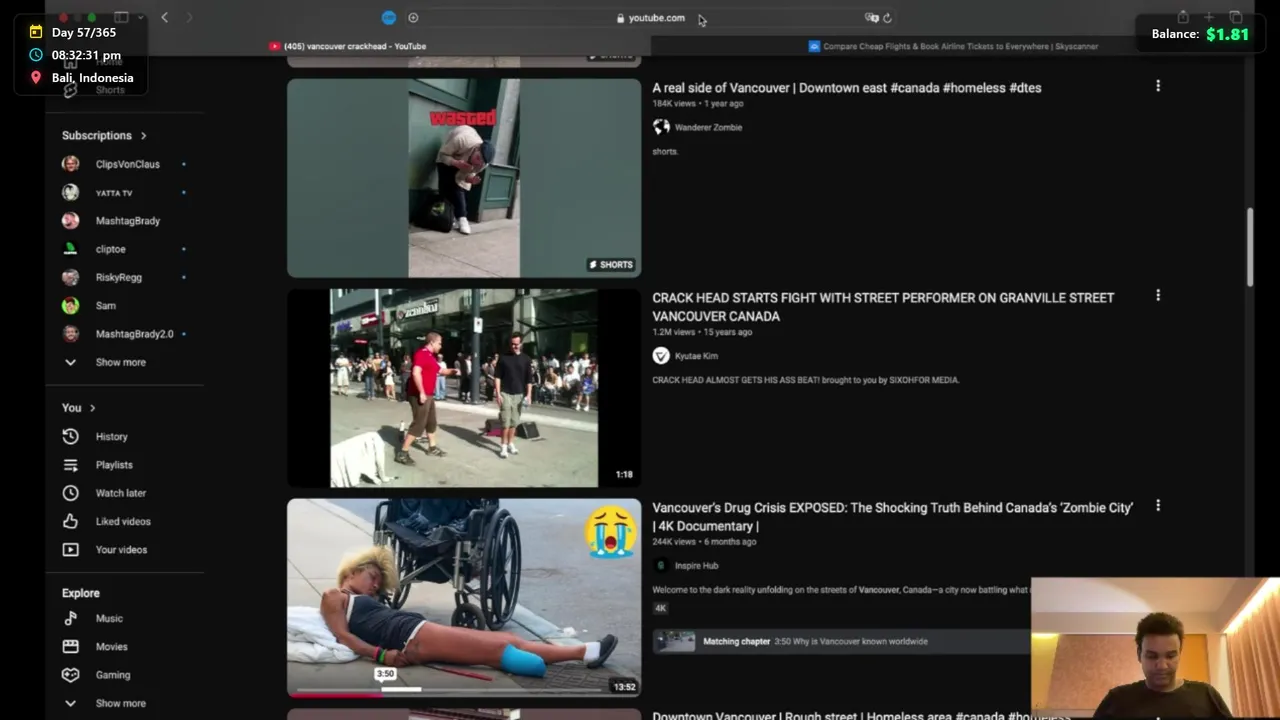Click '184K views · 1 year ago' text

698,104
